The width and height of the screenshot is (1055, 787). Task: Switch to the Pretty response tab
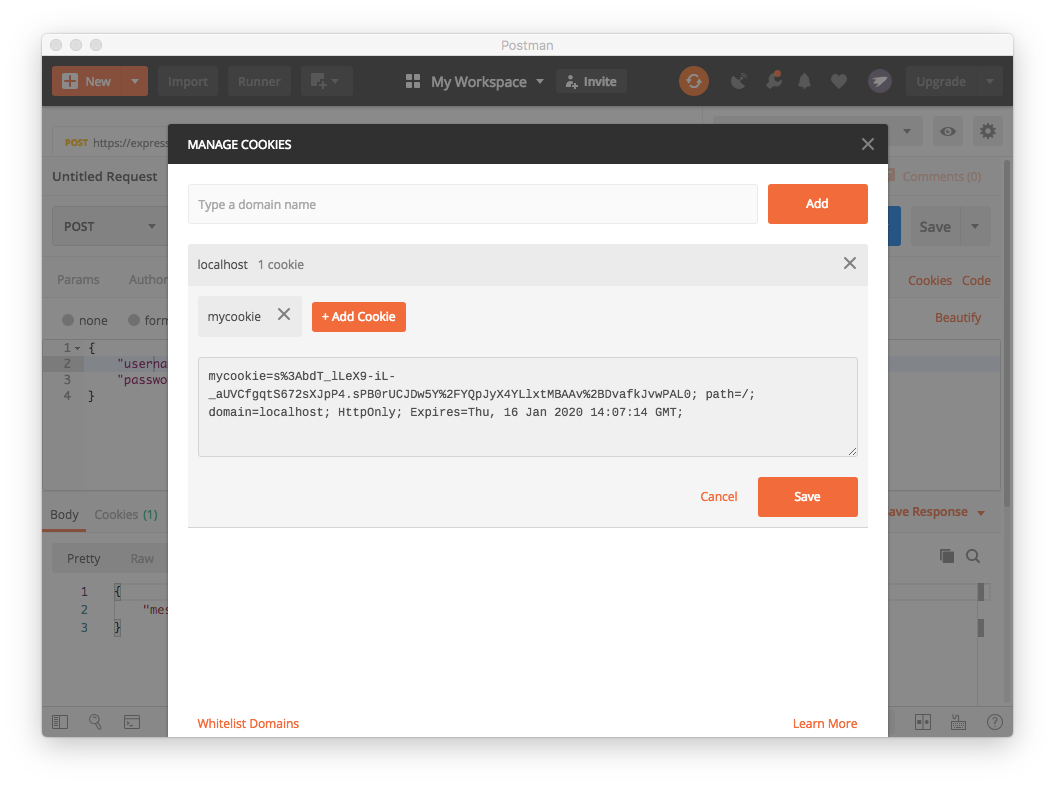pyautogui.click(x=83, y=558)
